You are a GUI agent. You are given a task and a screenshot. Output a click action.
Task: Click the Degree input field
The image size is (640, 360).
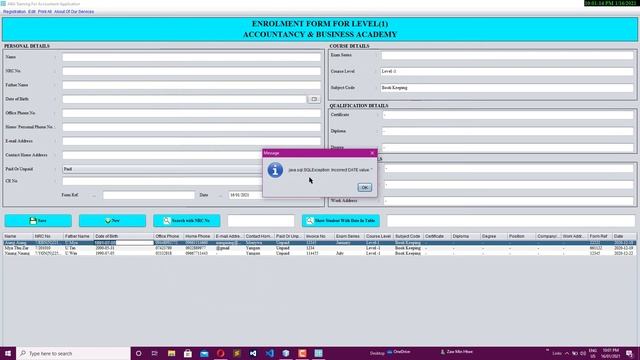click(508, 148)
